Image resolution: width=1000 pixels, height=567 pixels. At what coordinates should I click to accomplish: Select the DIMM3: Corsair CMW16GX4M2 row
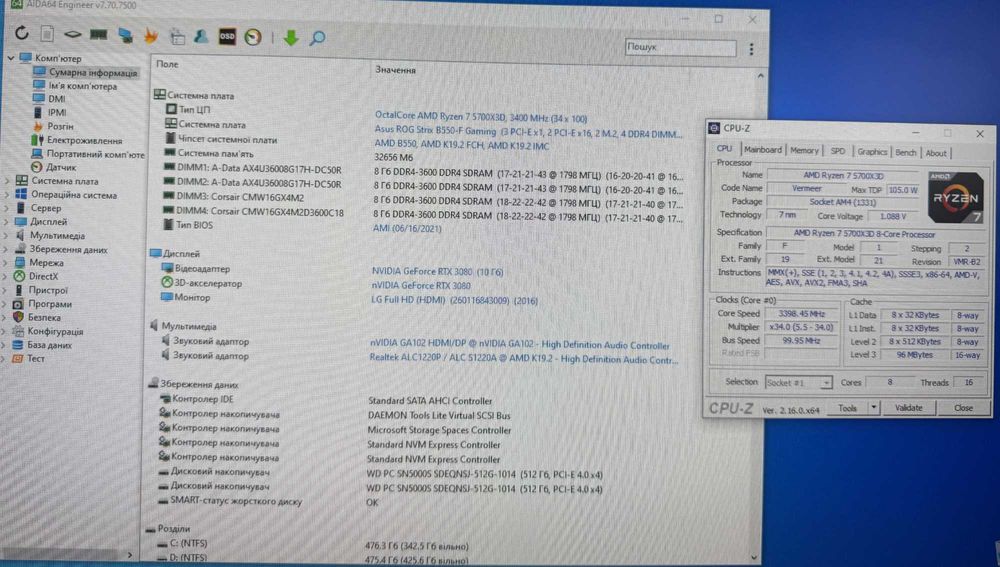pos(421,199)
